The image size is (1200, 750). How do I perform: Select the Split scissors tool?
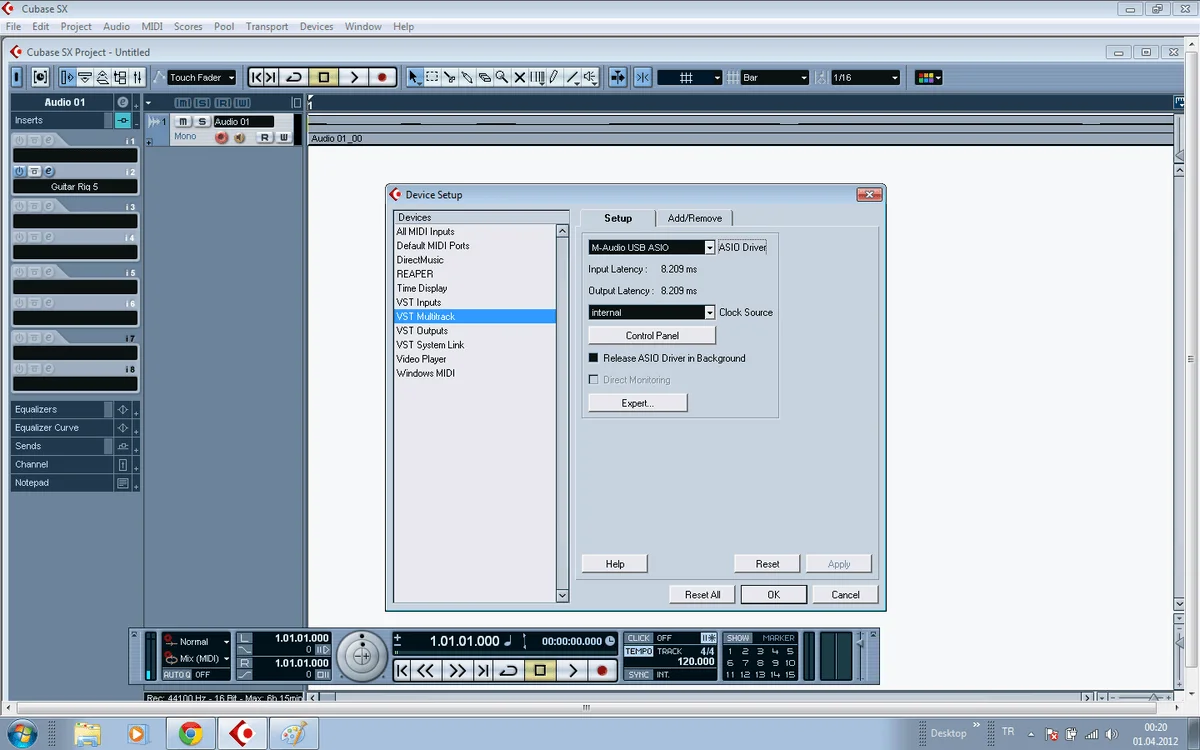[449, 77]
